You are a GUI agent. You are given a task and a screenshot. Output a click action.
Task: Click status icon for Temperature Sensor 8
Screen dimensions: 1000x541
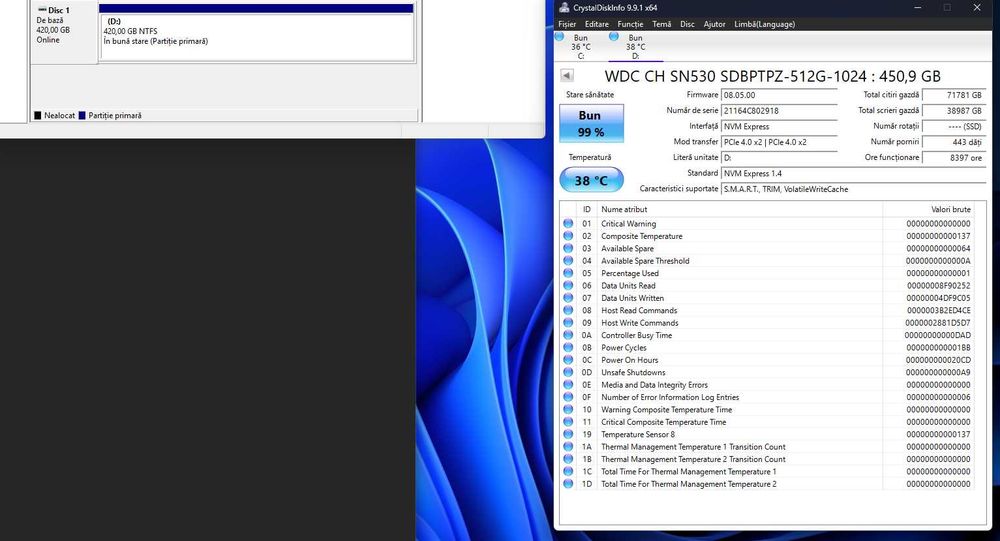coord(568,434)
